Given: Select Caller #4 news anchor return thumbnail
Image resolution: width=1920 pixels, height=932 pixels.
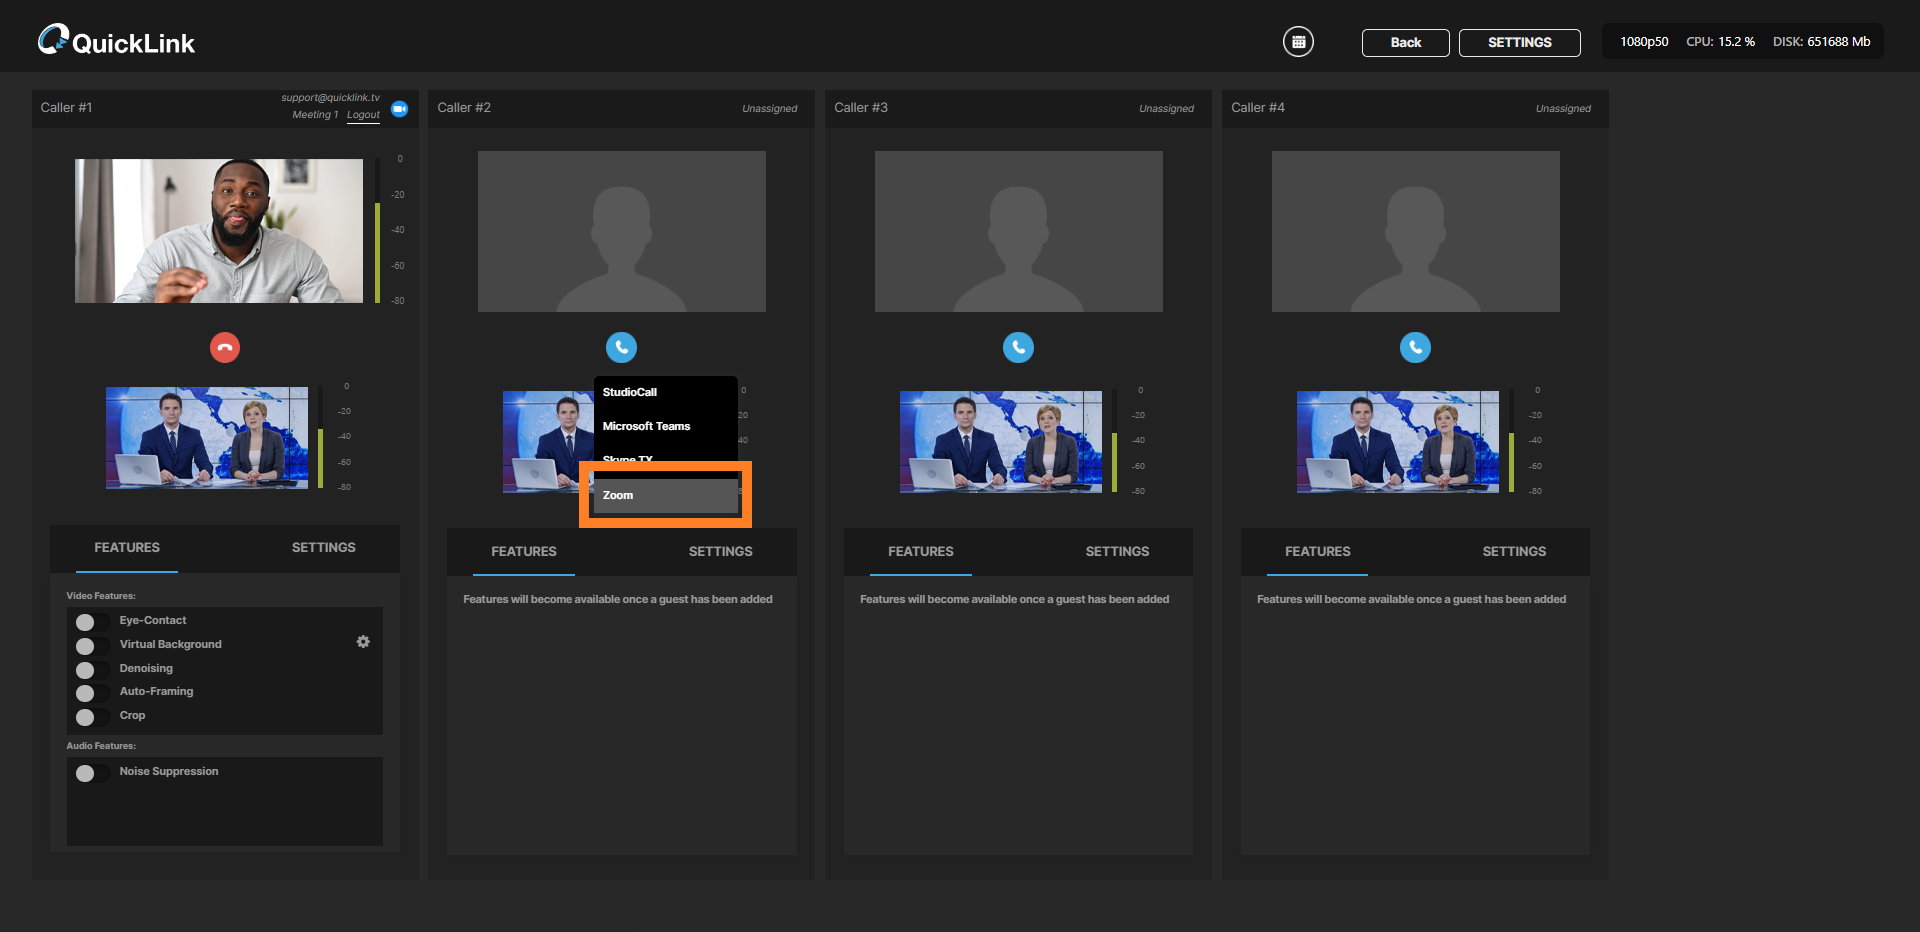Looking at the screenshot, I should point(1397,441).
